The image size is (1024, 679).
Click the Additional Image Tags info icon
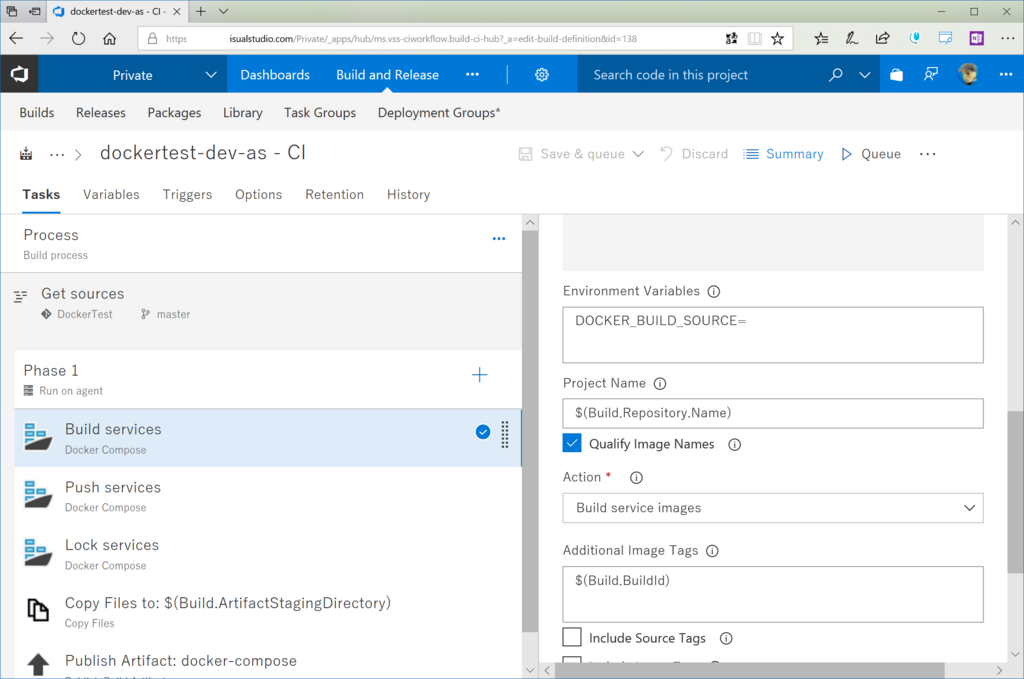[x=712, y=551]
